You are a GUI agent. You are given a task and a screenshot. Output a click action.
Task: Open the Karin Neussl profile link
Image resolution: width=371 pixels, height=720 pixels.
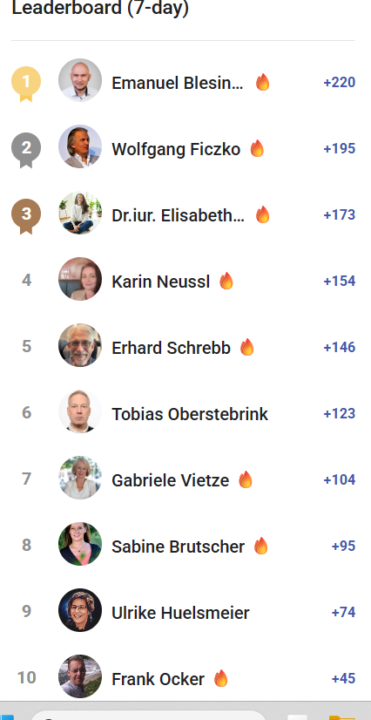161,281
